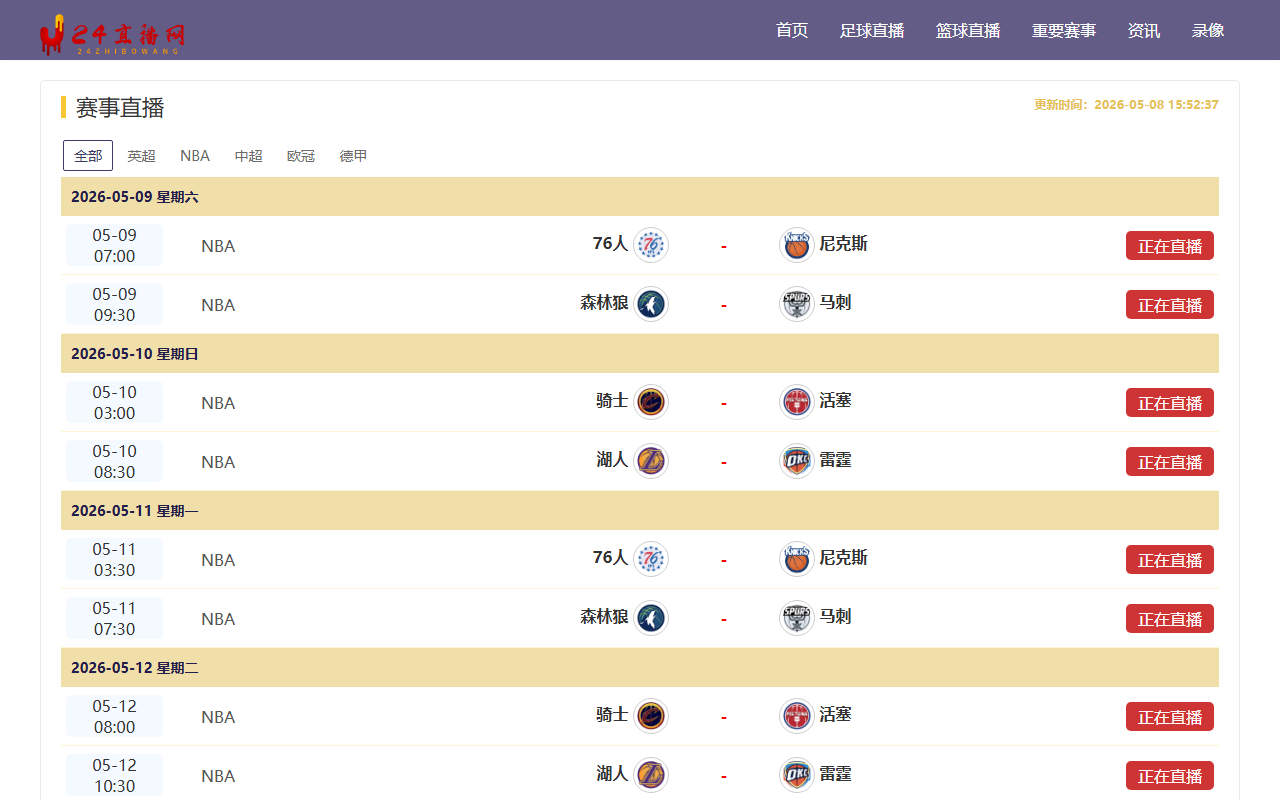
Task: Click team name 雷霆 in 05-10 08:30 row
Action: pyautogui.click(x=835, y=460)
